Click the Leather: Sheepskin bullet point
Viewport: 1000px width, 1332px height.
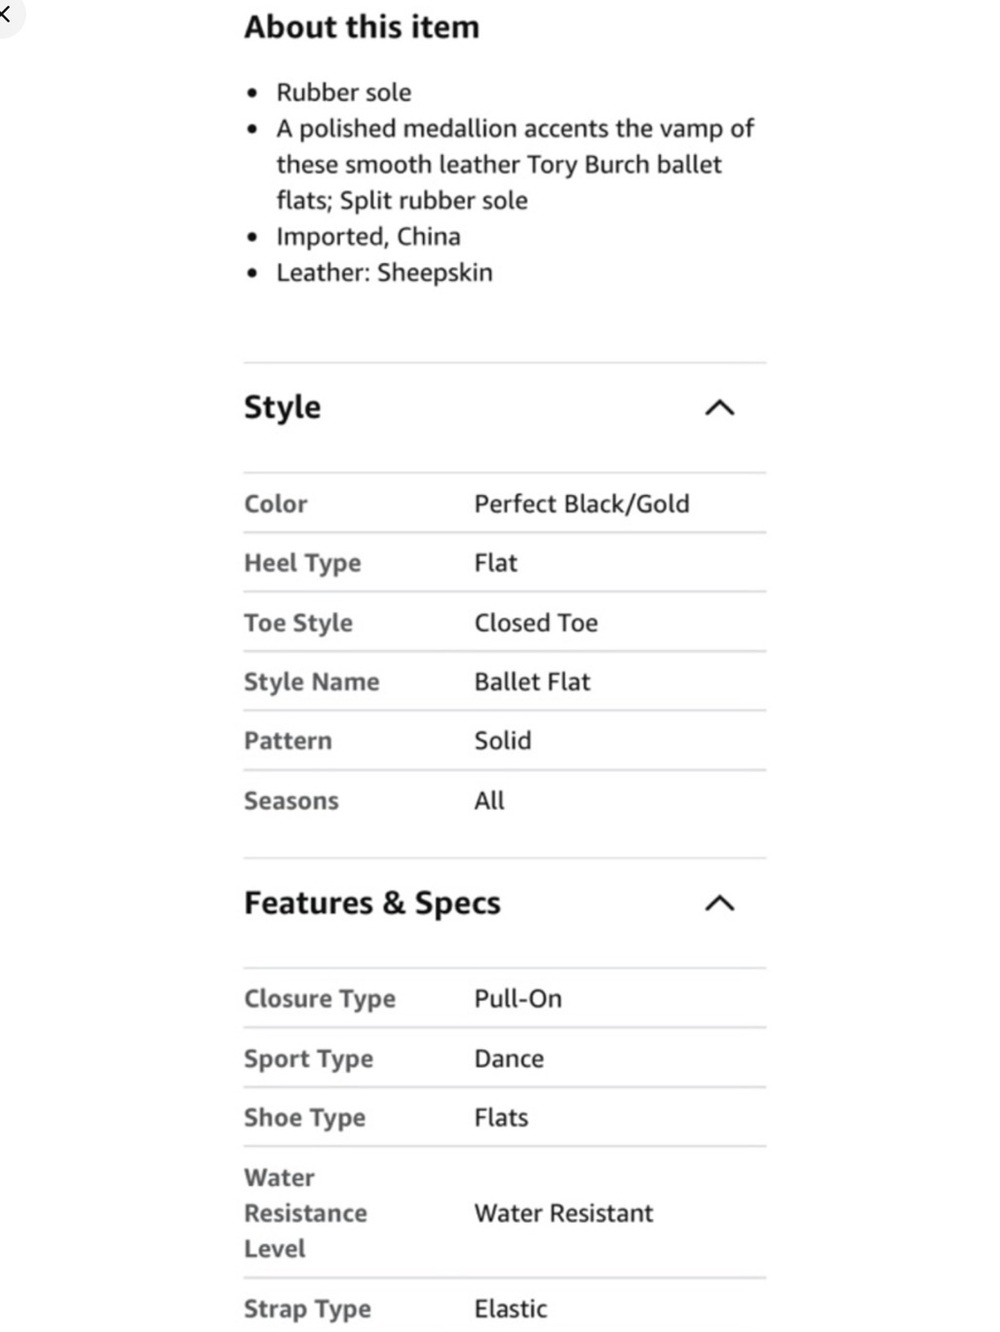[384, 273]
